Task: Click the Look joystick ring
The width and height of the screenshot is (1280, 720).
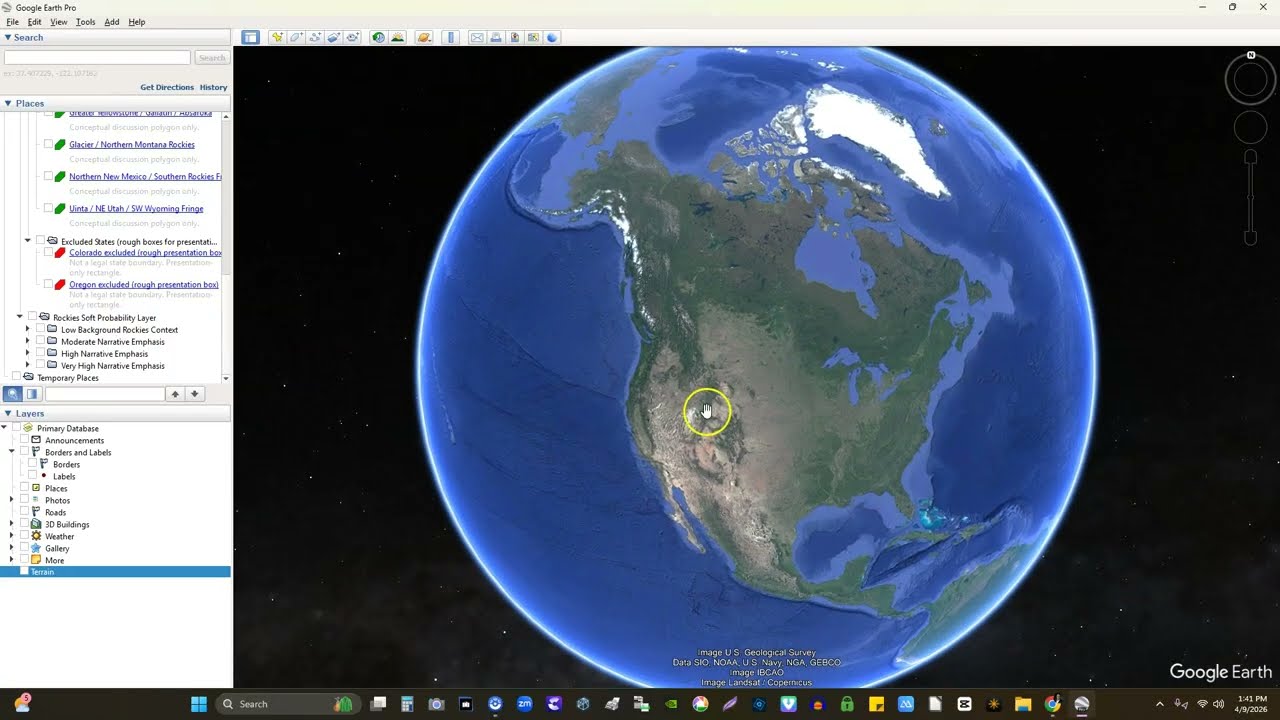Action: pos(1250,80)
